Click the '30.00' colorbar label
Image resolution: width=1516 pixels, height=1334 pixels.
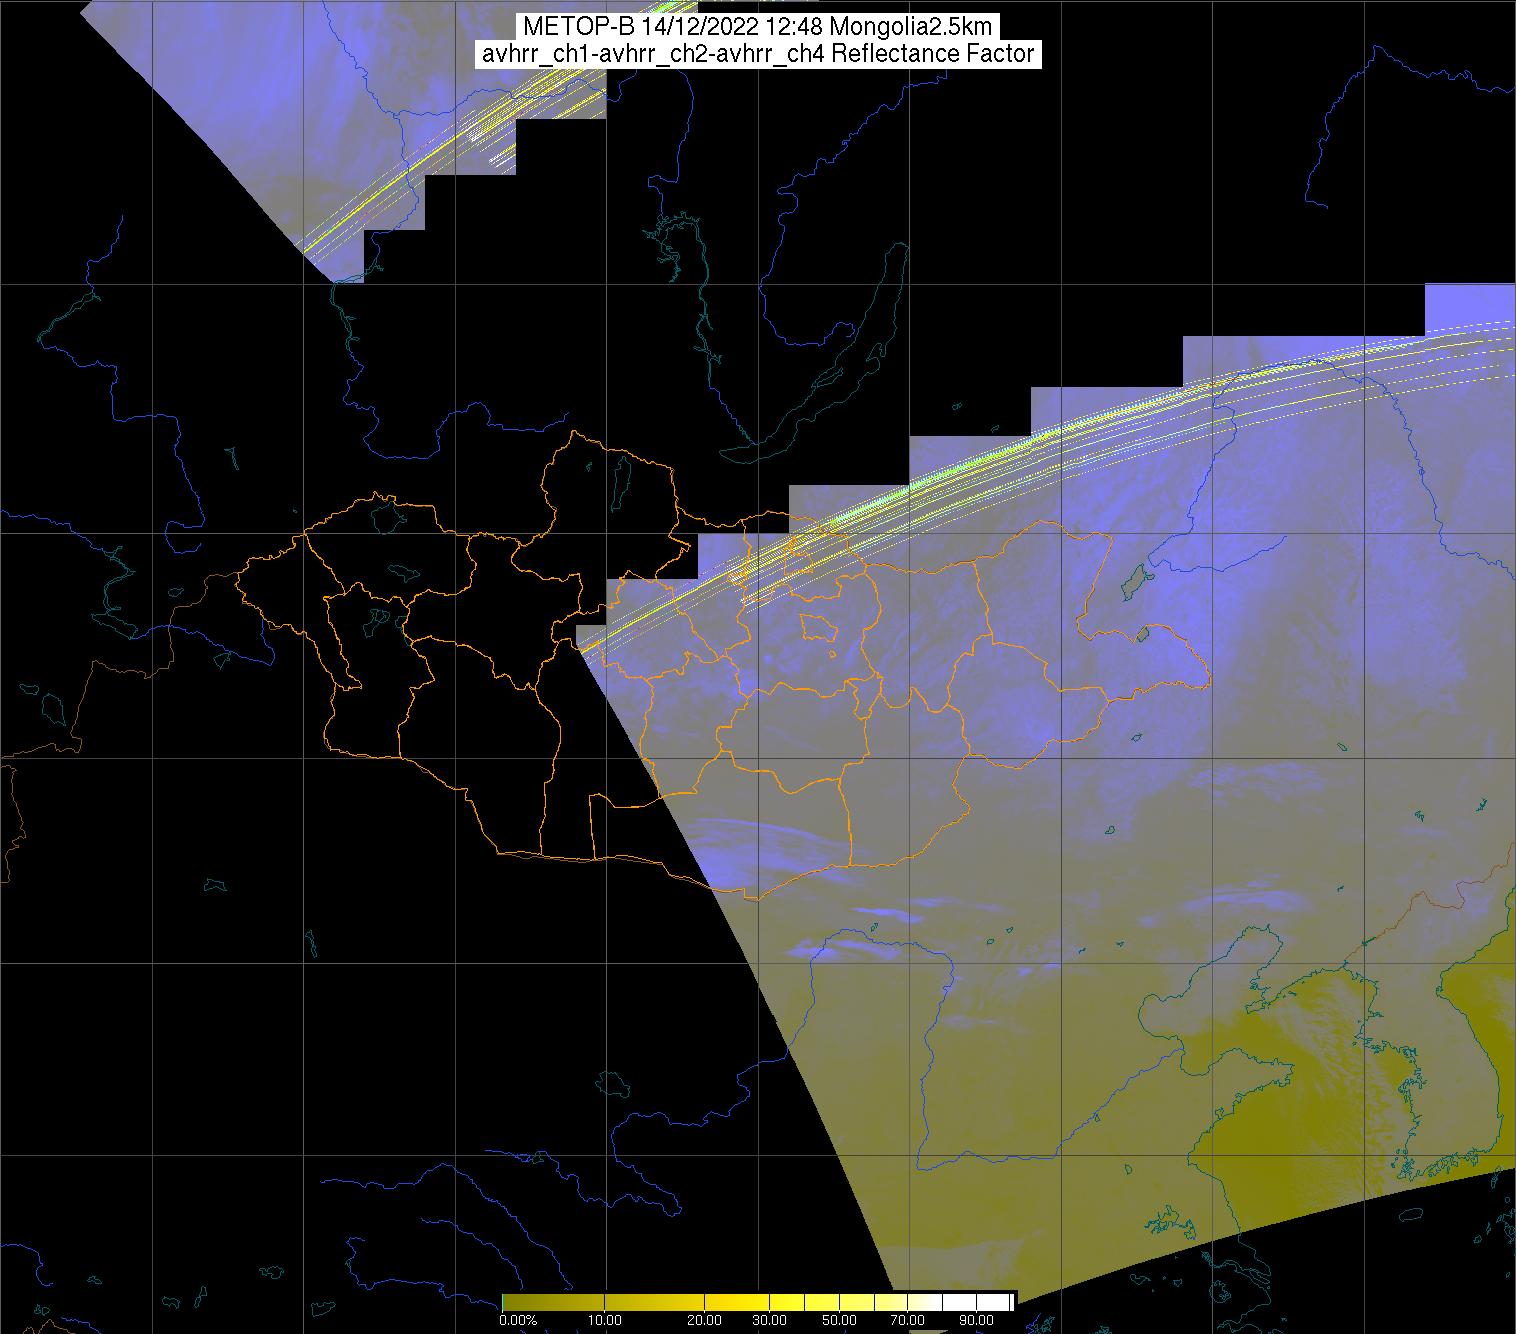point(769,1321)
